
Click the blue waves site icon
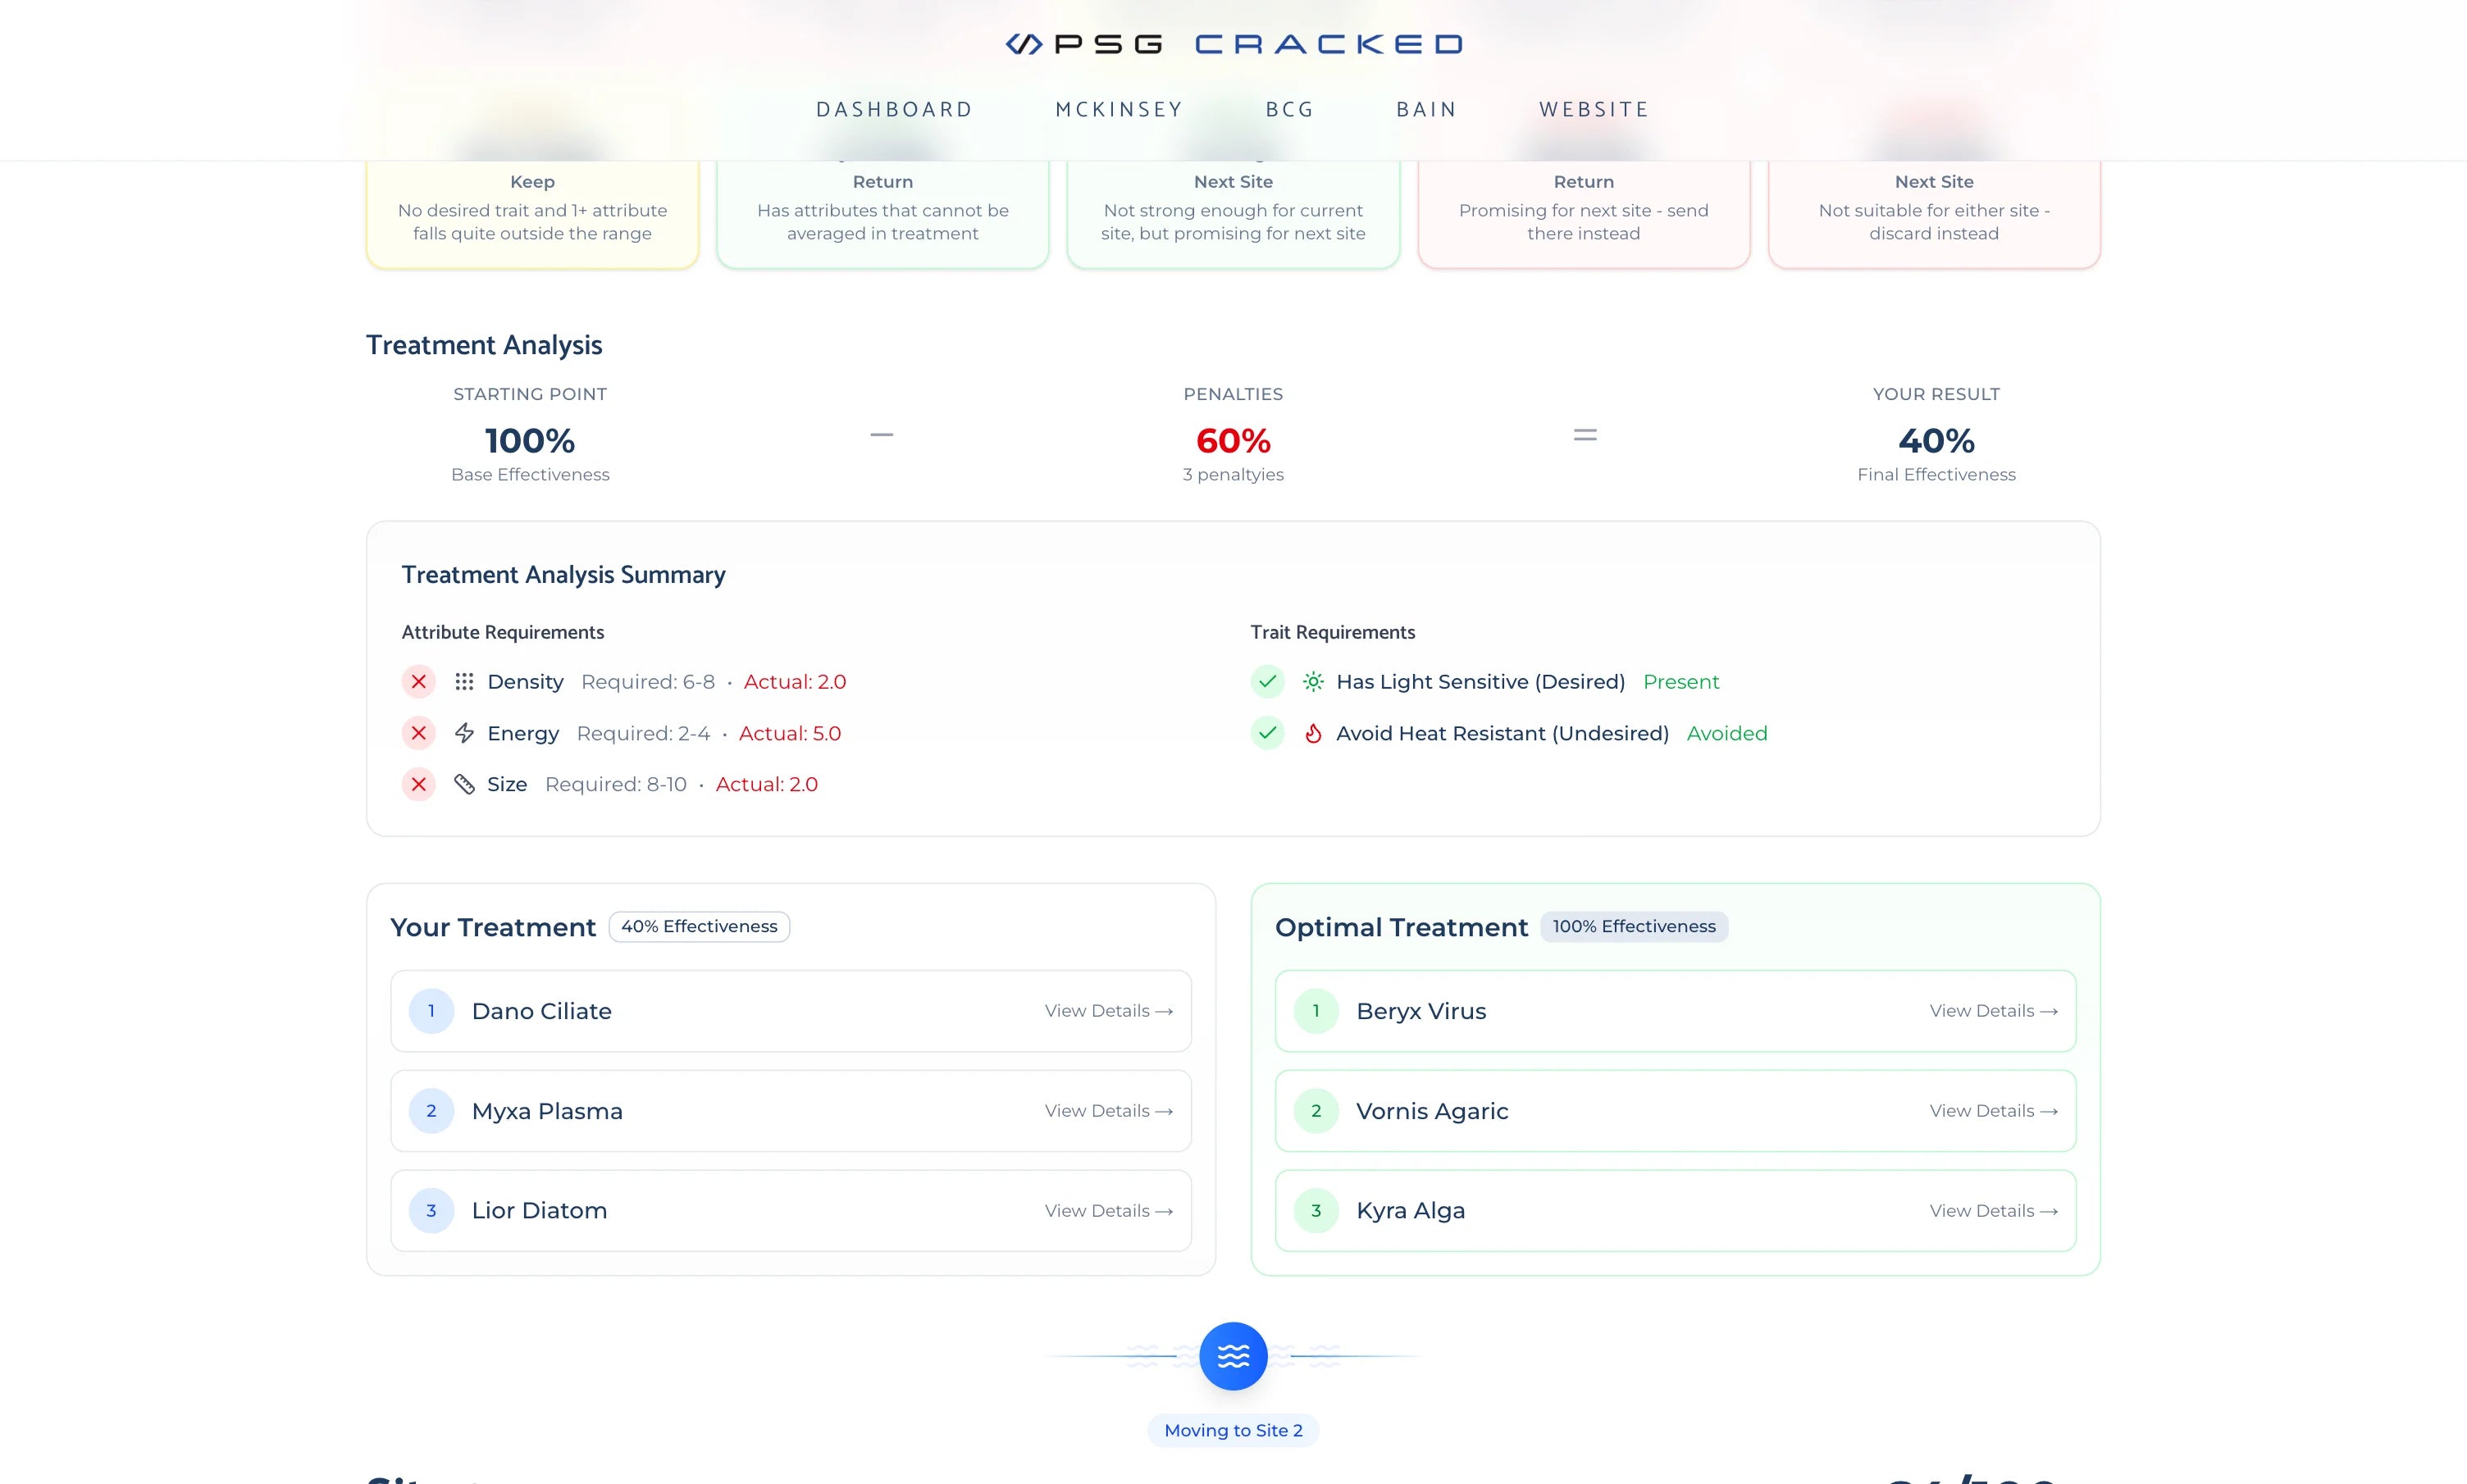pos(1233,1356)
